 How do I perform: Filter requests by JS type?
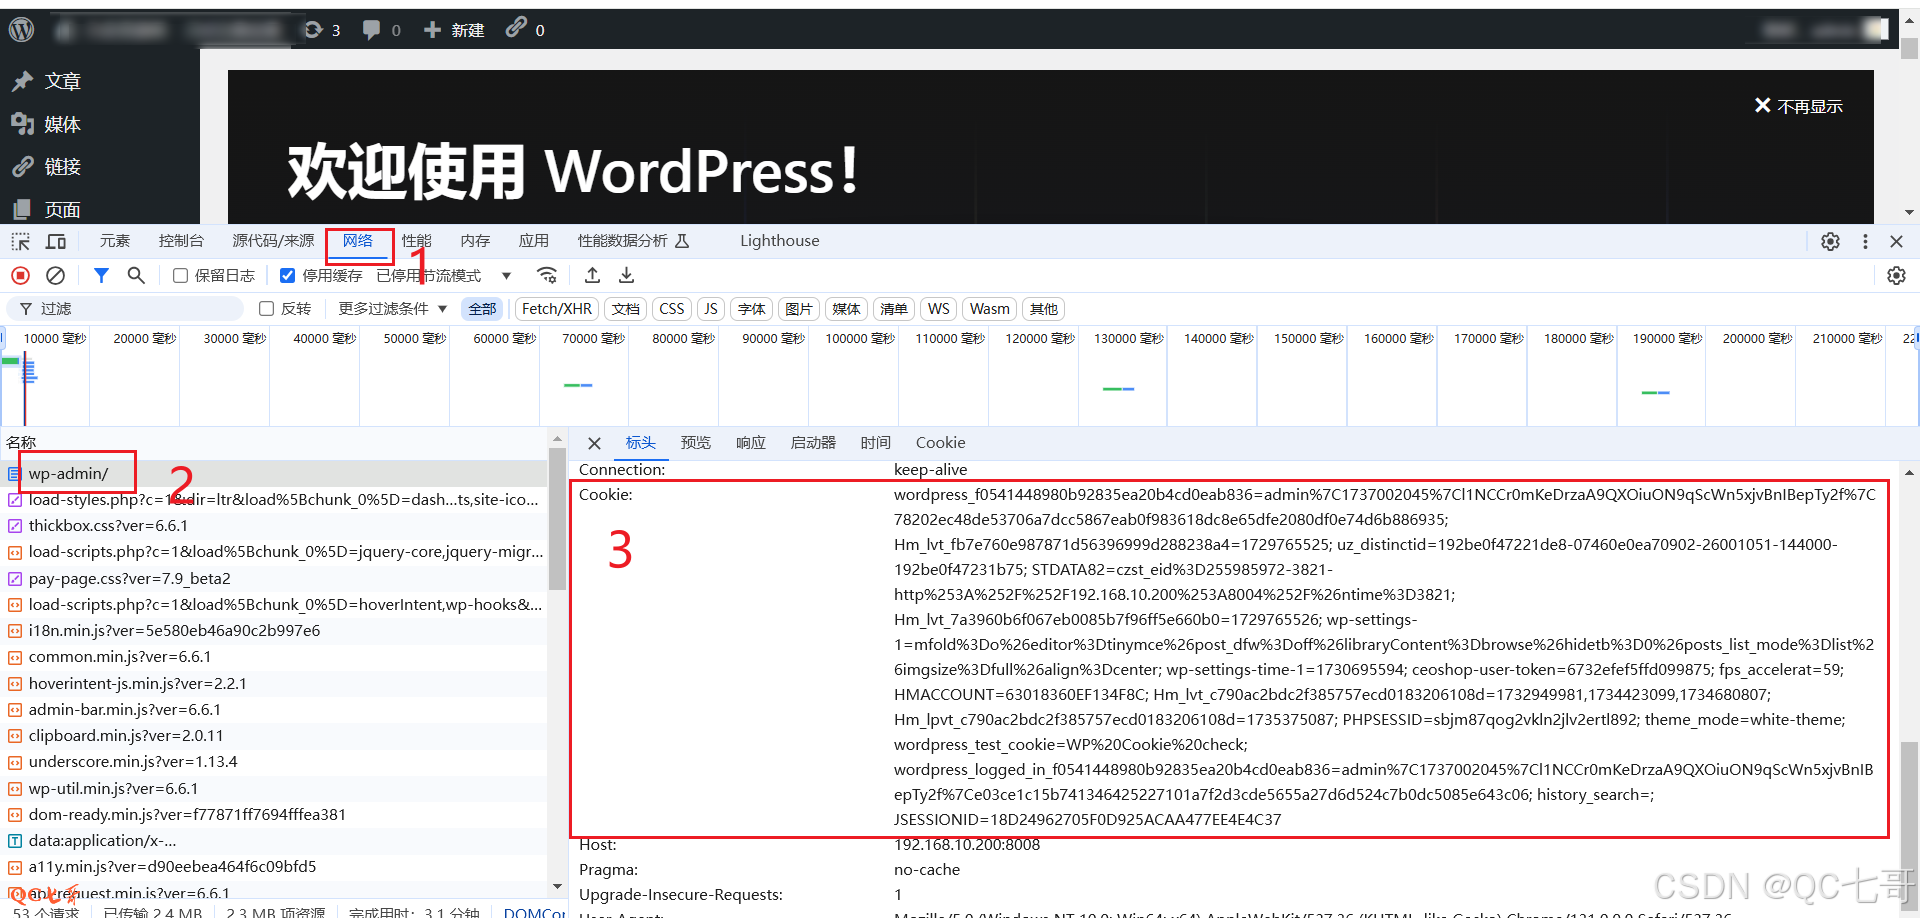click(x=711, y=309)
